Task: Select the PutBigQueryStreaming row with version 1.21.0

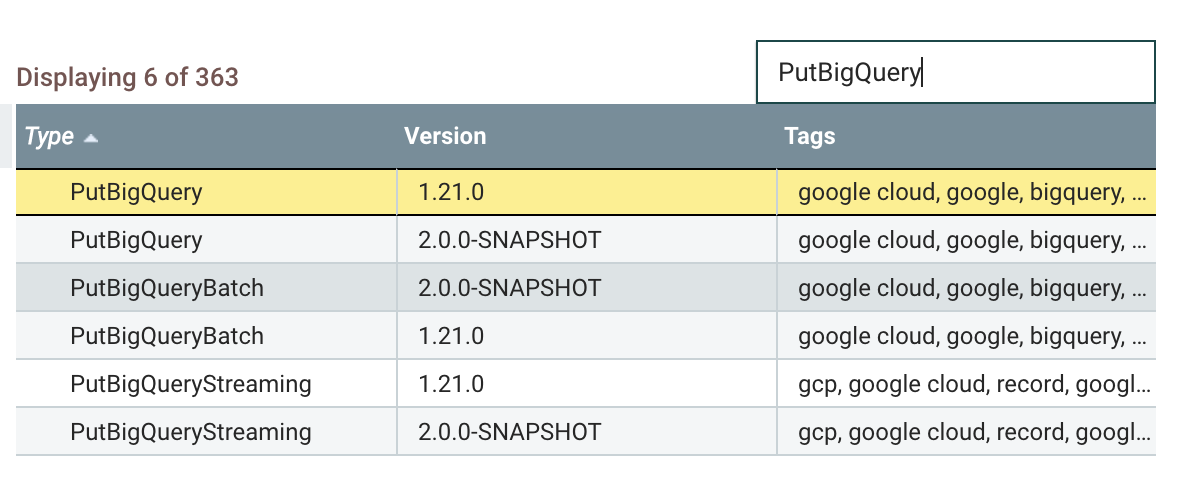Action: (585, 384)
